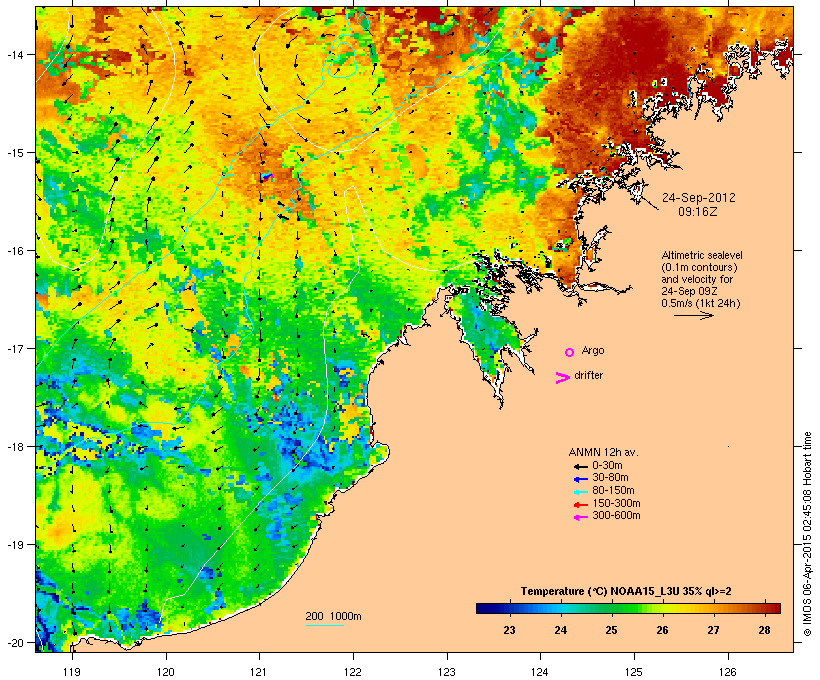Click the '200 1000m' isobath label
Image resolution: width=820 pixels, height=680 pixels.
pyautogui.click(x=333, y=616)
